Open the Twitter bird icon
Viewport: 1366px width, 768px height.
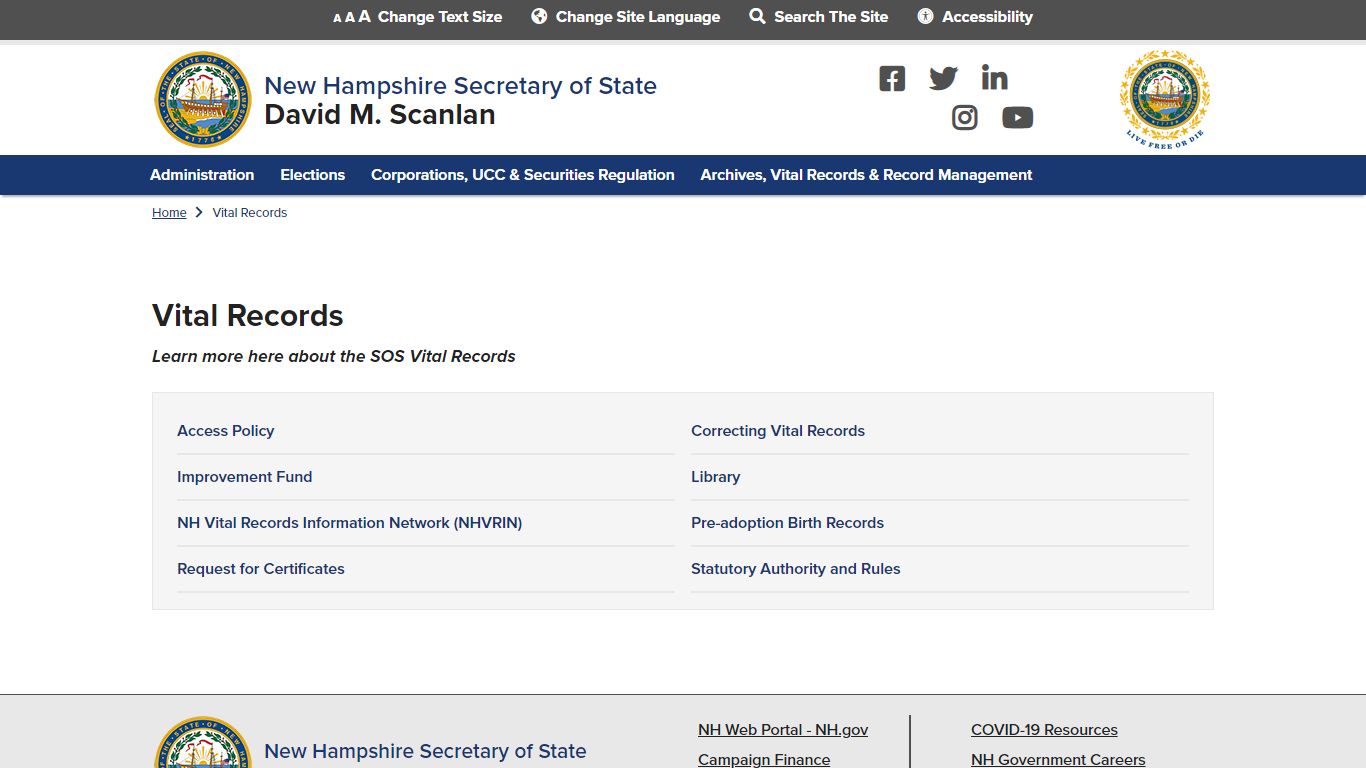pos(943,79)
